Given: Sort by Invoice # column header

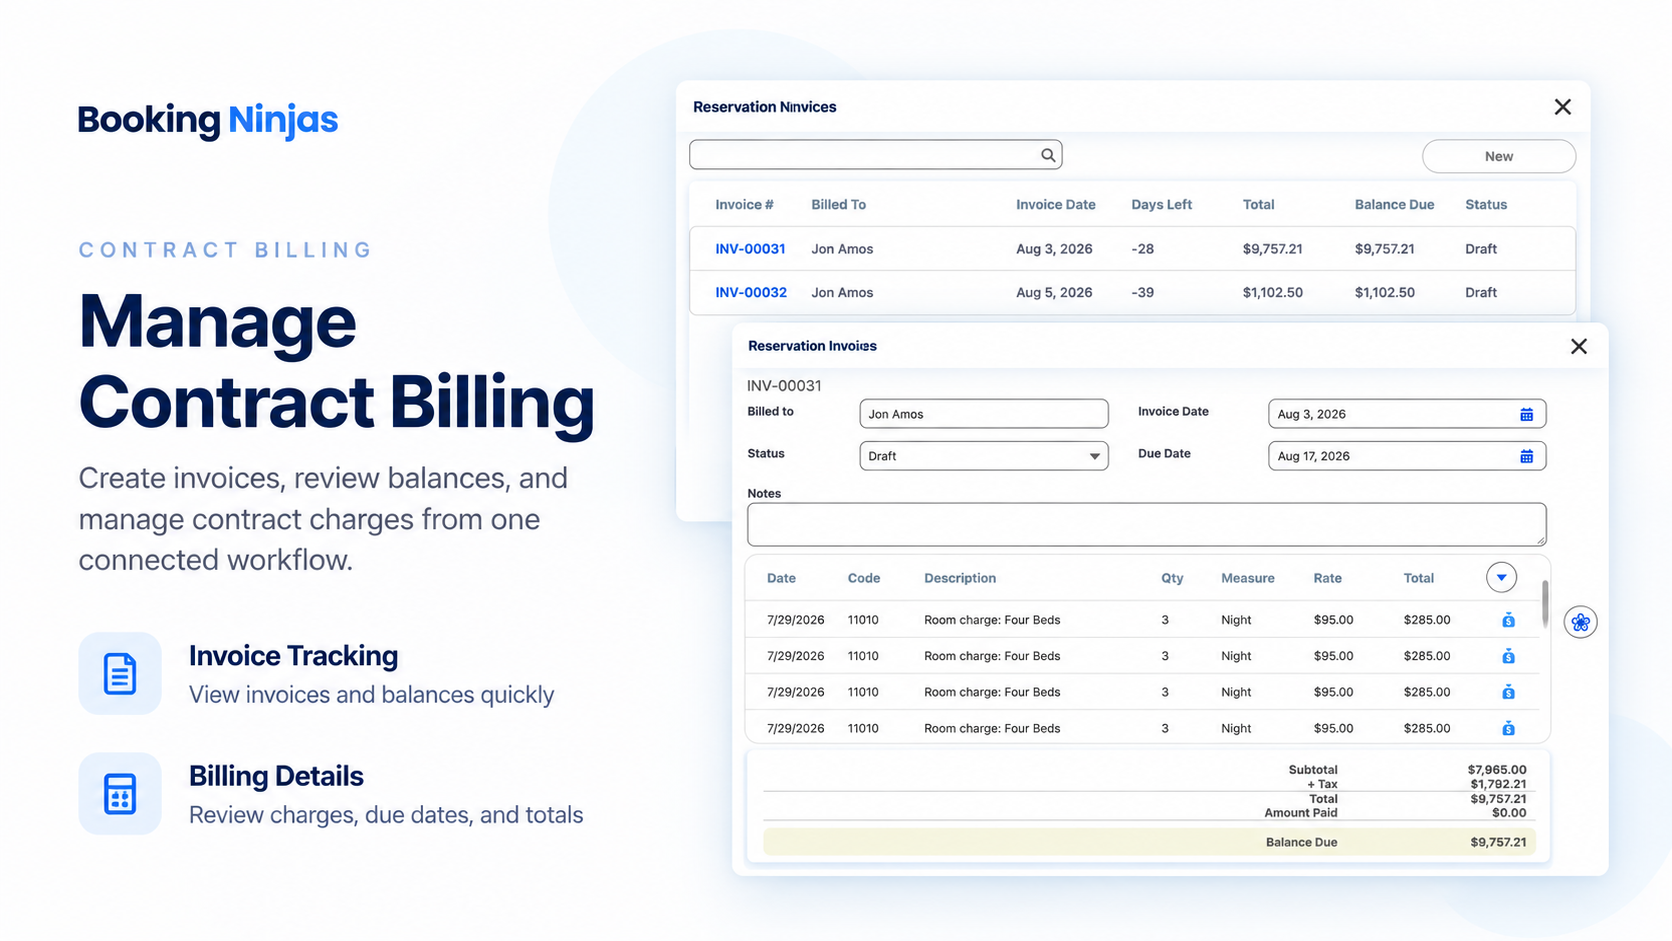Looking at the screenshot, I should (744, 205).
